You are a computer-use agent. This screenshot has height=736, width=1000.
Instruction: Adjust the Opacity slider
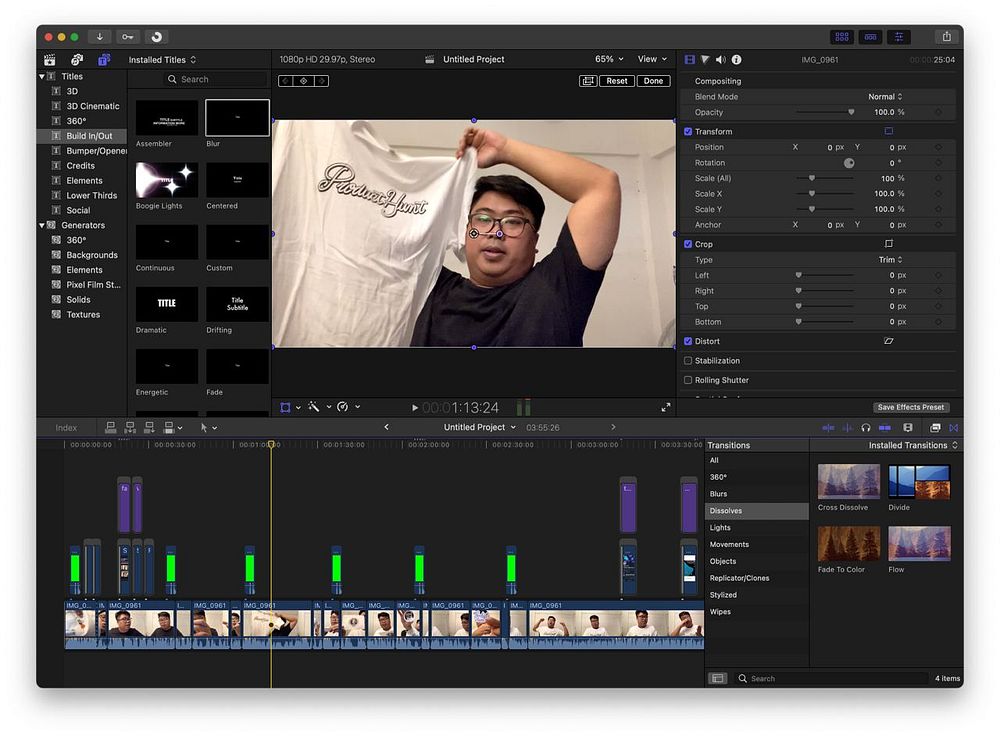point(850,112)
